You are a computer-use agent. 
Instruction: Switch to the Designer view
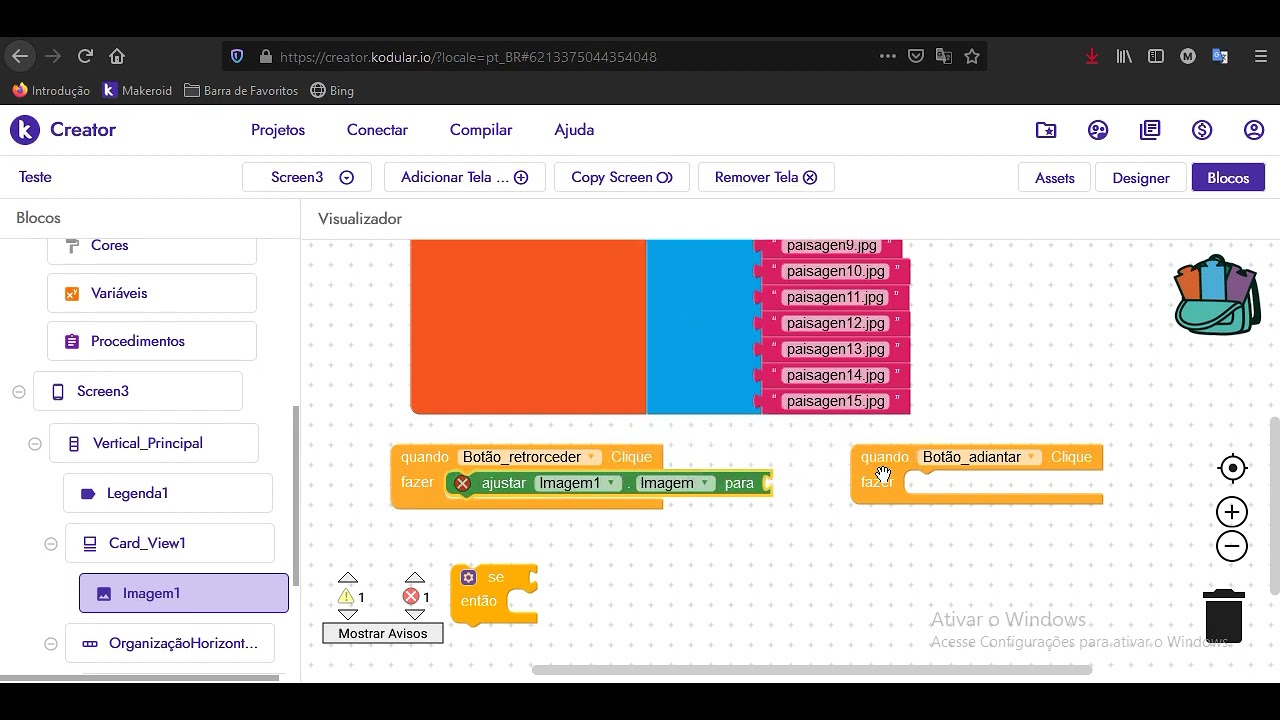[1141, 178]
